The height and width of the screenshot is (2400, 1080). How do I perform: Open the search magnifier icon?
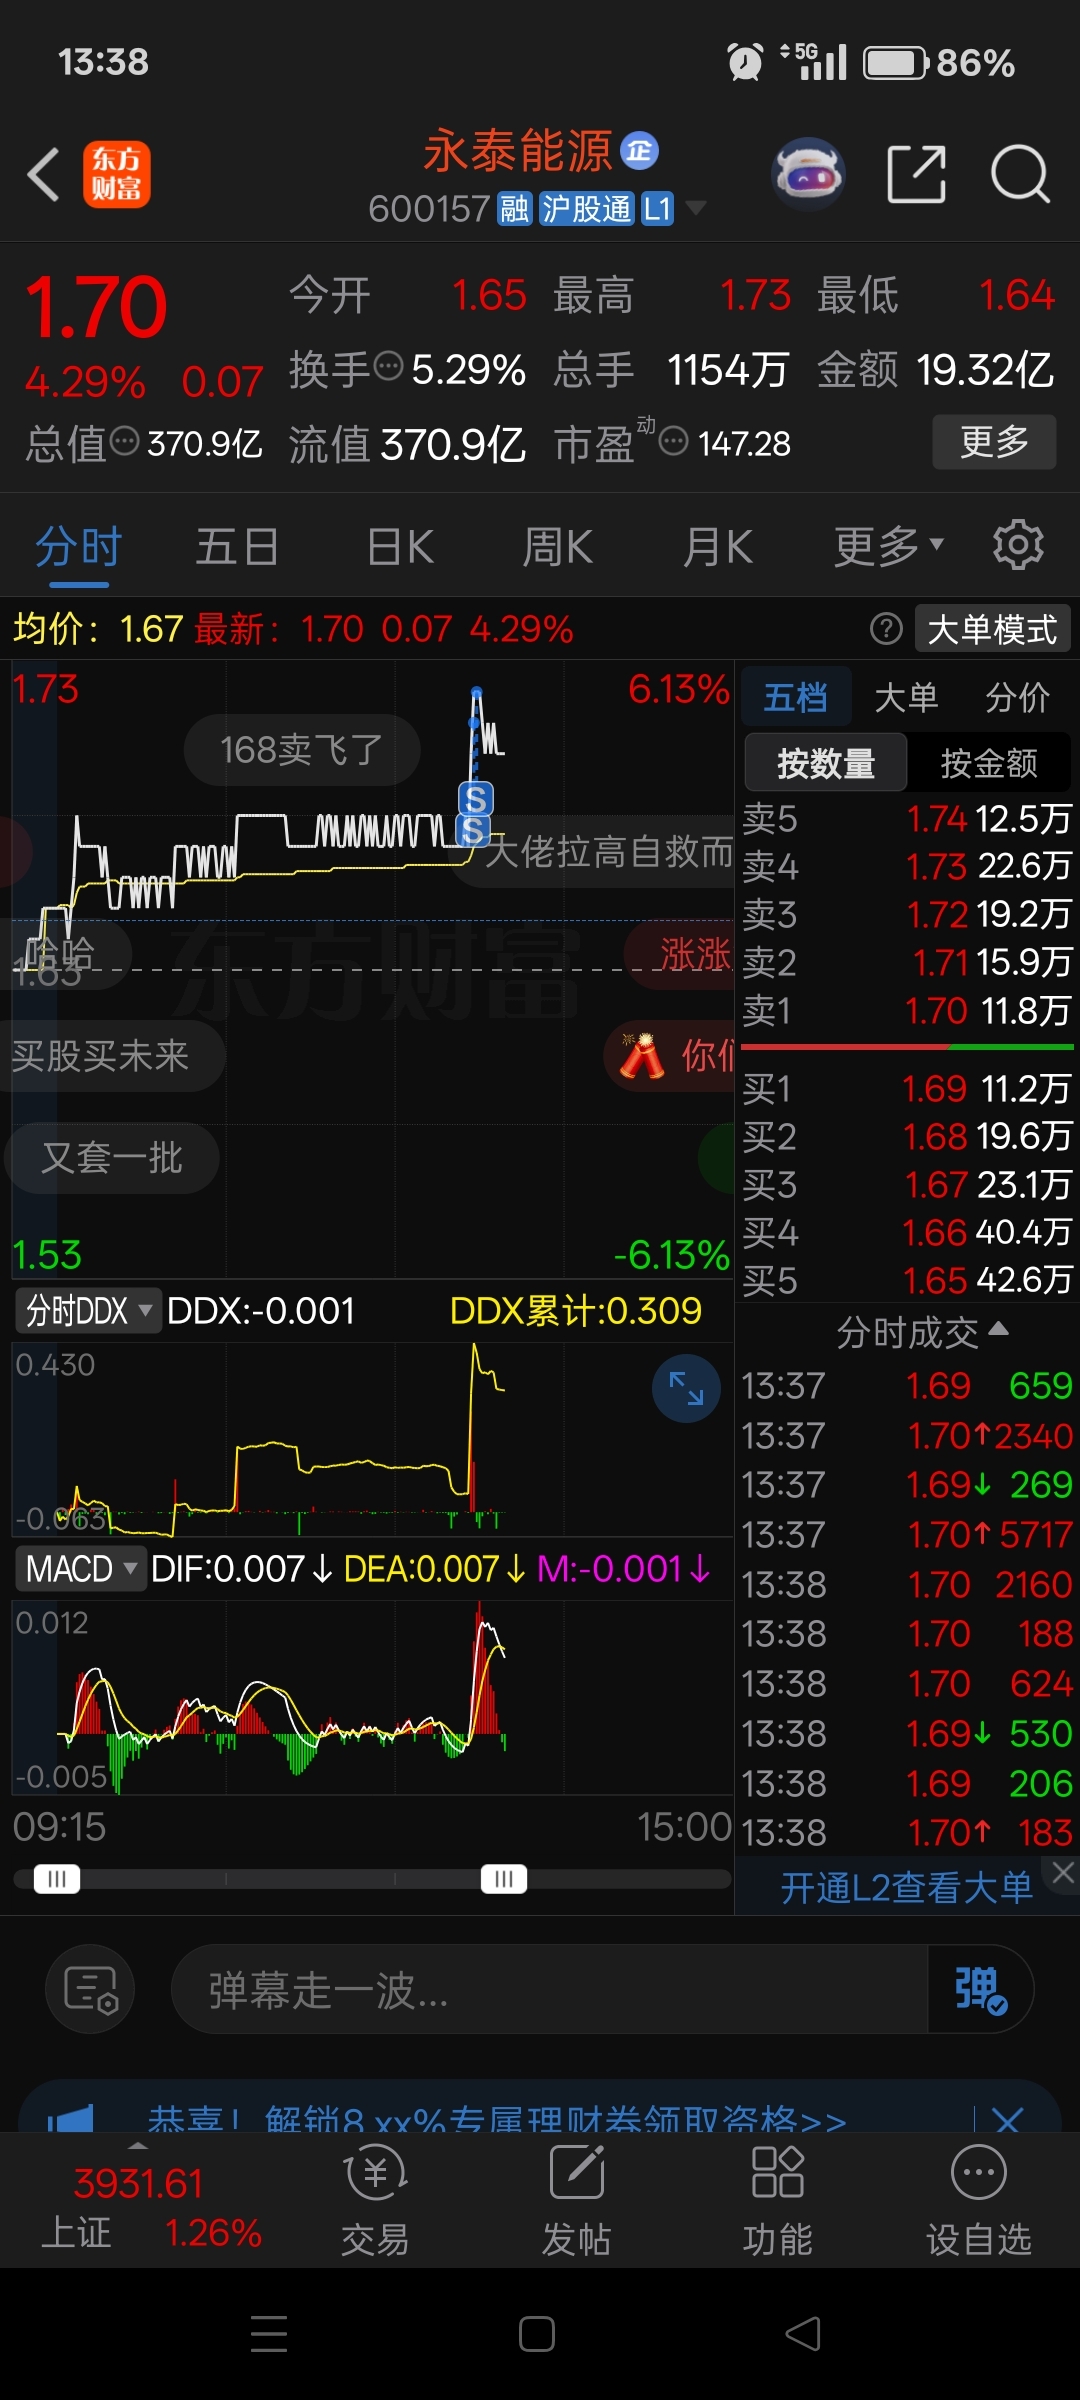(1019, 174)
